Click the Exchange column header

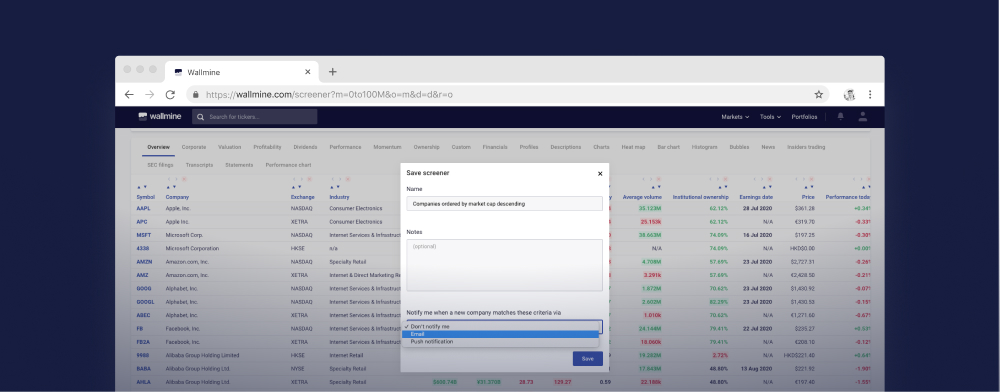(x=303, y=198)
